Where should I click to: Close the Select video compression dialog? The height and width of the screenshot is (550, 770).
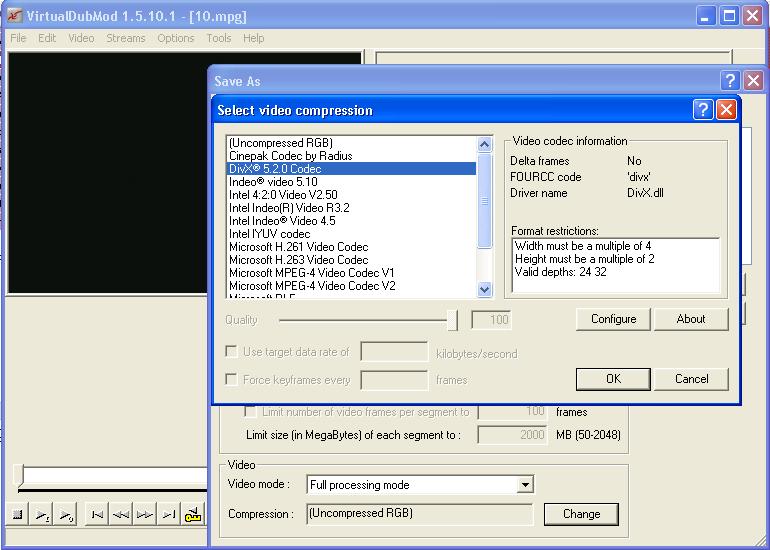click(726, 110)
